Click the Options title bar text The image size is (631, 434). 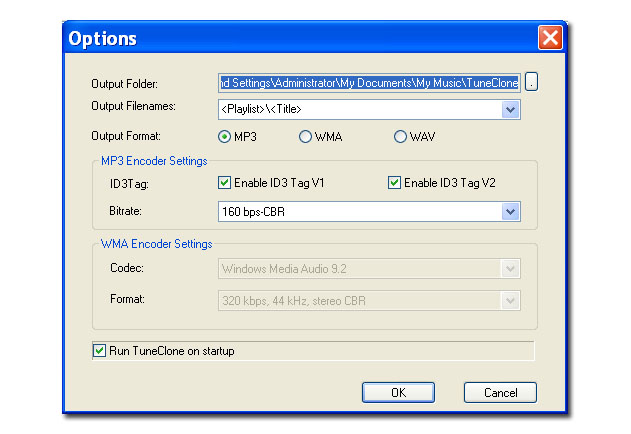(102, 39)
